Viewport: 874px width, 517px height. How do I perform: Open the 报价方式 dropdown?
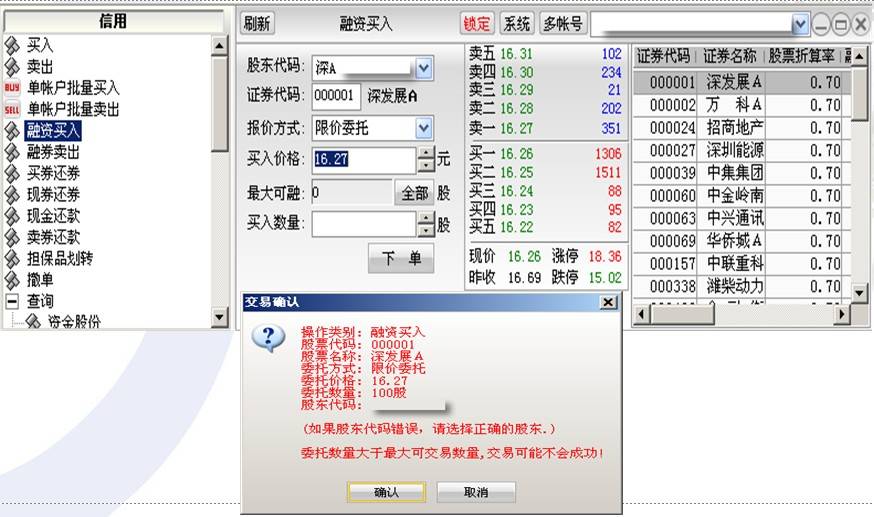pyautogui.click(x=424, y=129)
